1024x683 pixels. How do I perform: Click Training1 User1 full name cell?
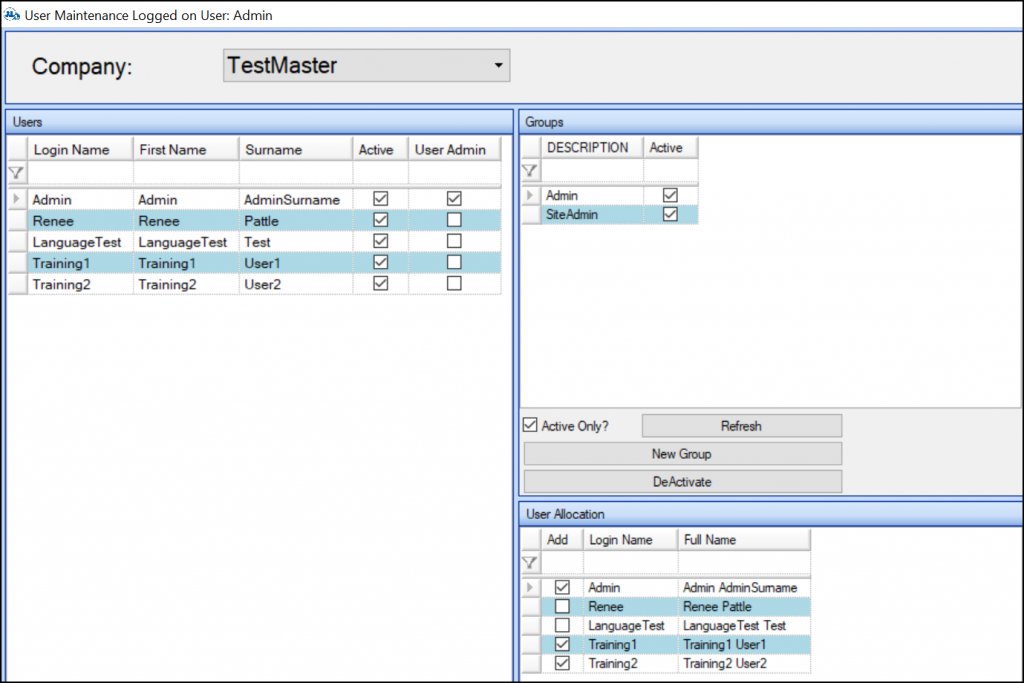pyautogui.click(x=744, y=644)
